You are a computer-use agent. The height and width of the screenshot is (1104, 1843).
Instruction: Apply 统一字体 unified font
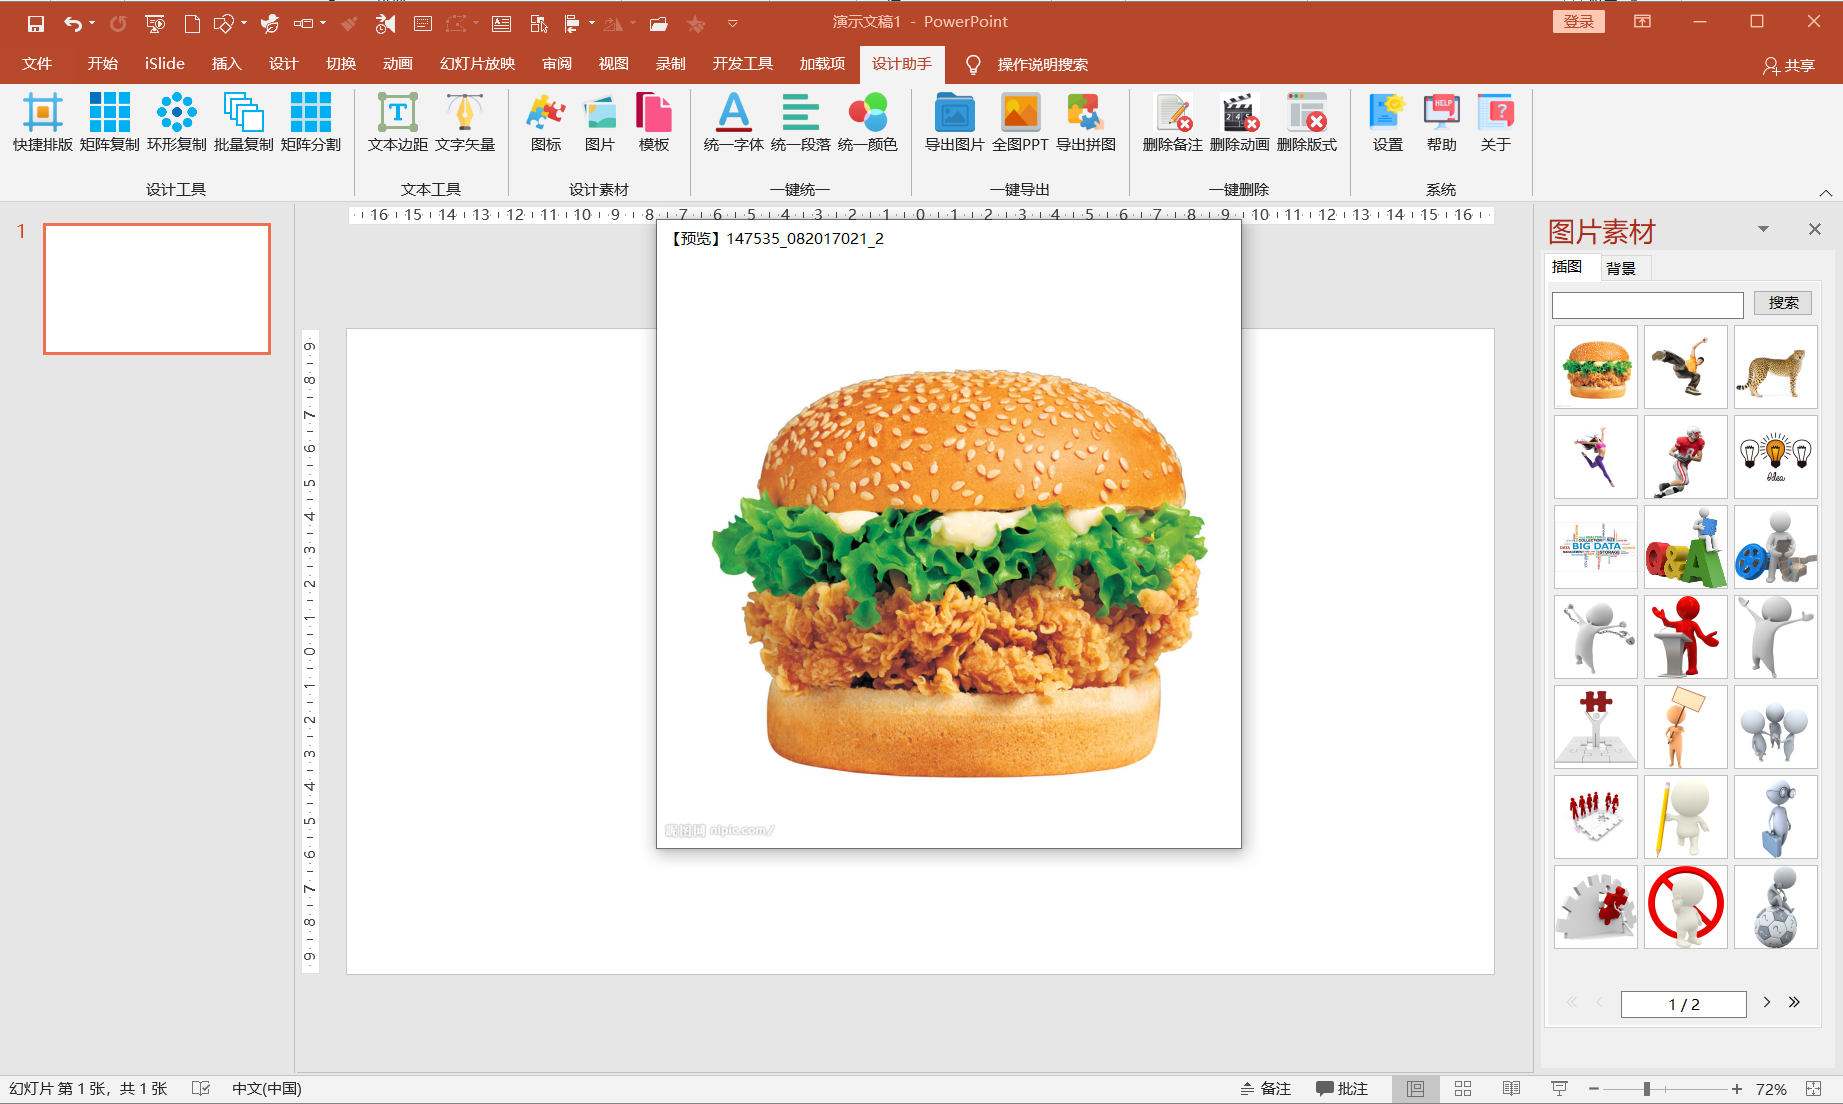pyautogui.click(x=734, y=122)
